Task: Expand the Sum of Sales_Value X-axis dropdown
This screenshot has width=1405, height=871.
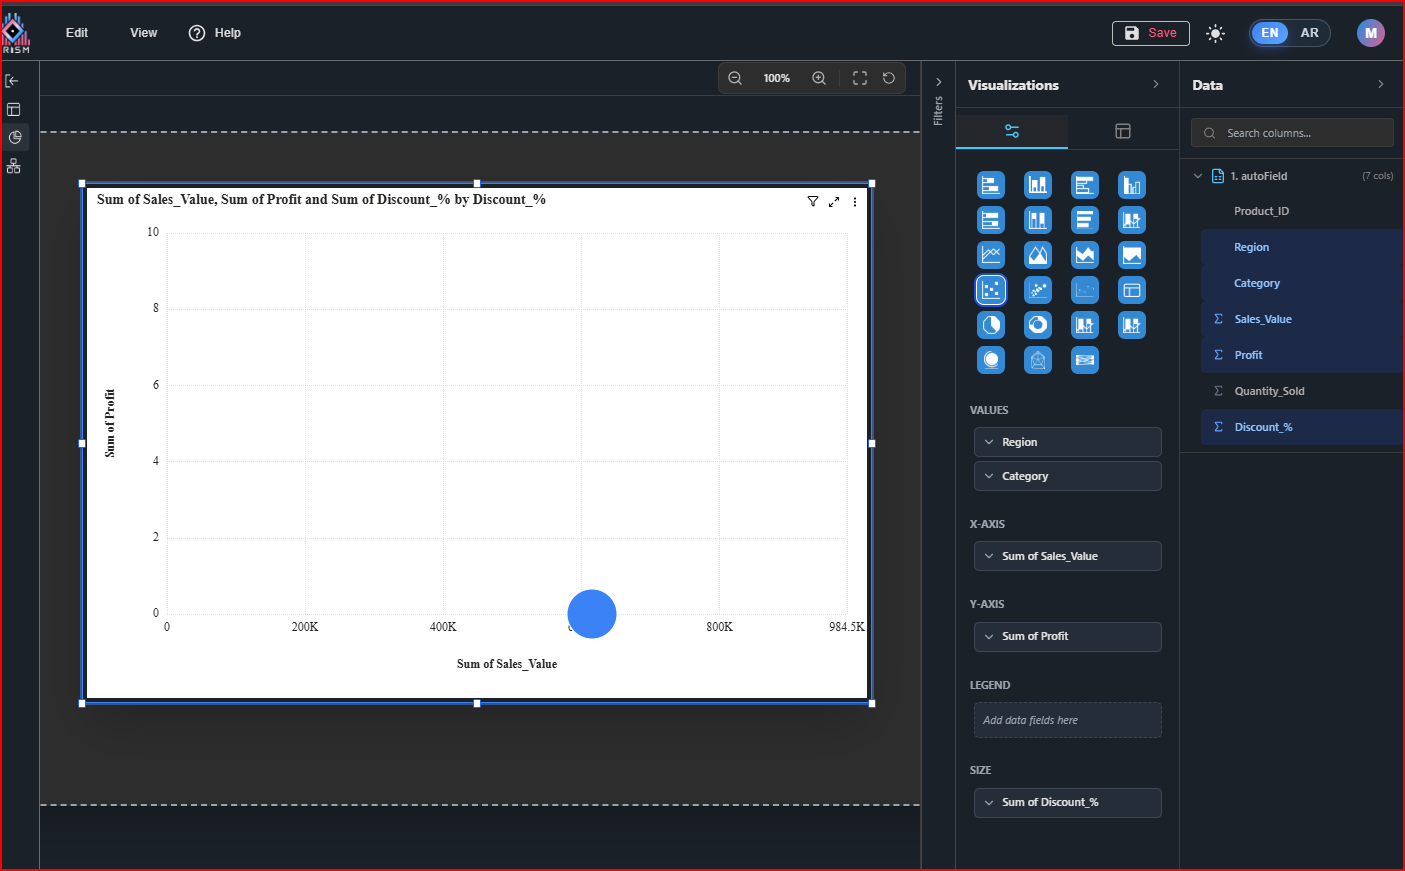Action: point(1067,556)
